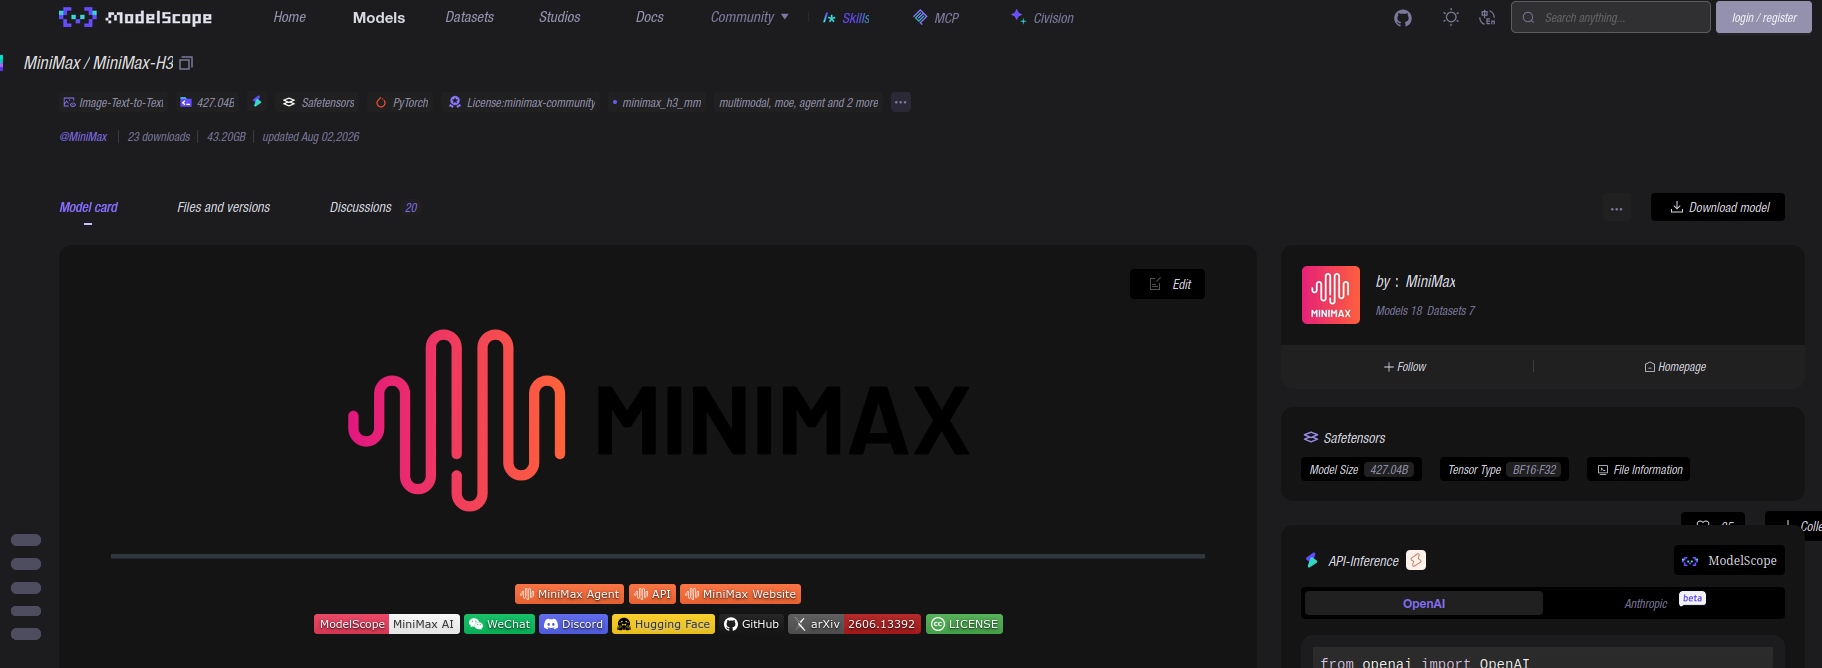Click the login / register button
The width and height of the screenshot is (1822, 668).
[x=1764, y=17]
